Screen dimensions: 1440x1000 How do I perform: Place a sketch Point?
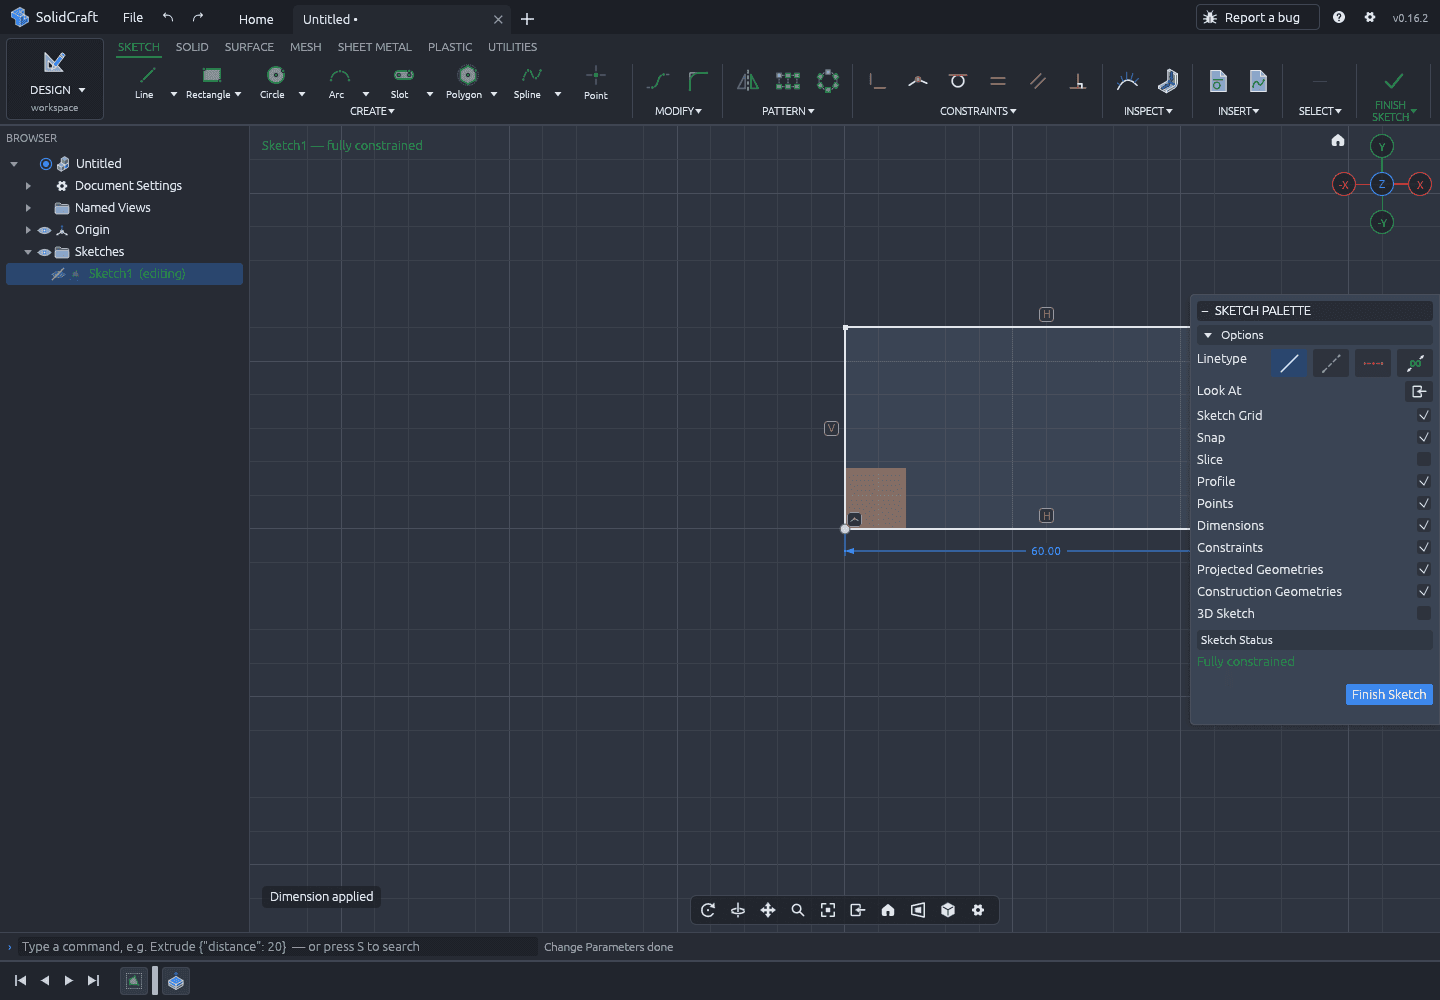pyautogui.click(x=596, y=82)
